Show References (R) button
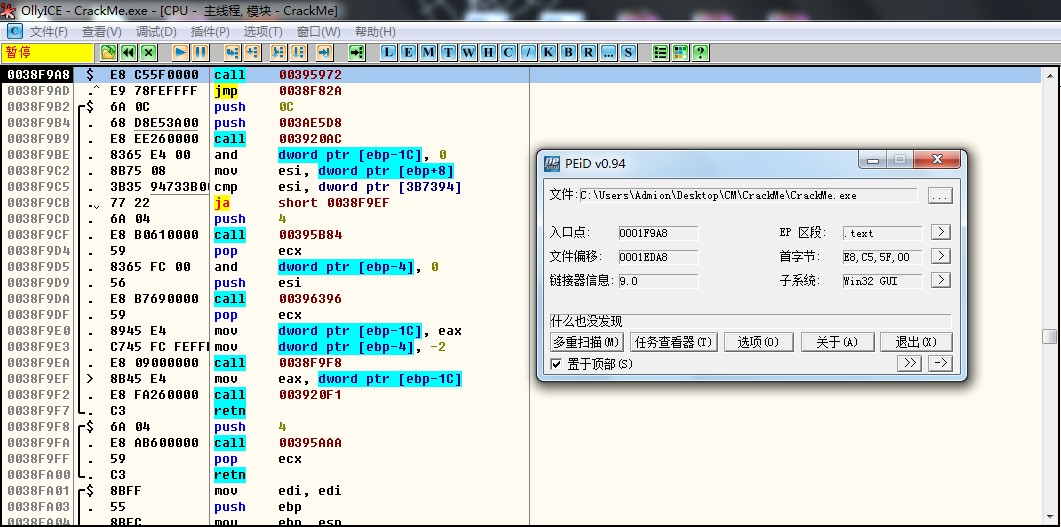1061x527 pixels. click(x=588, y=53)
